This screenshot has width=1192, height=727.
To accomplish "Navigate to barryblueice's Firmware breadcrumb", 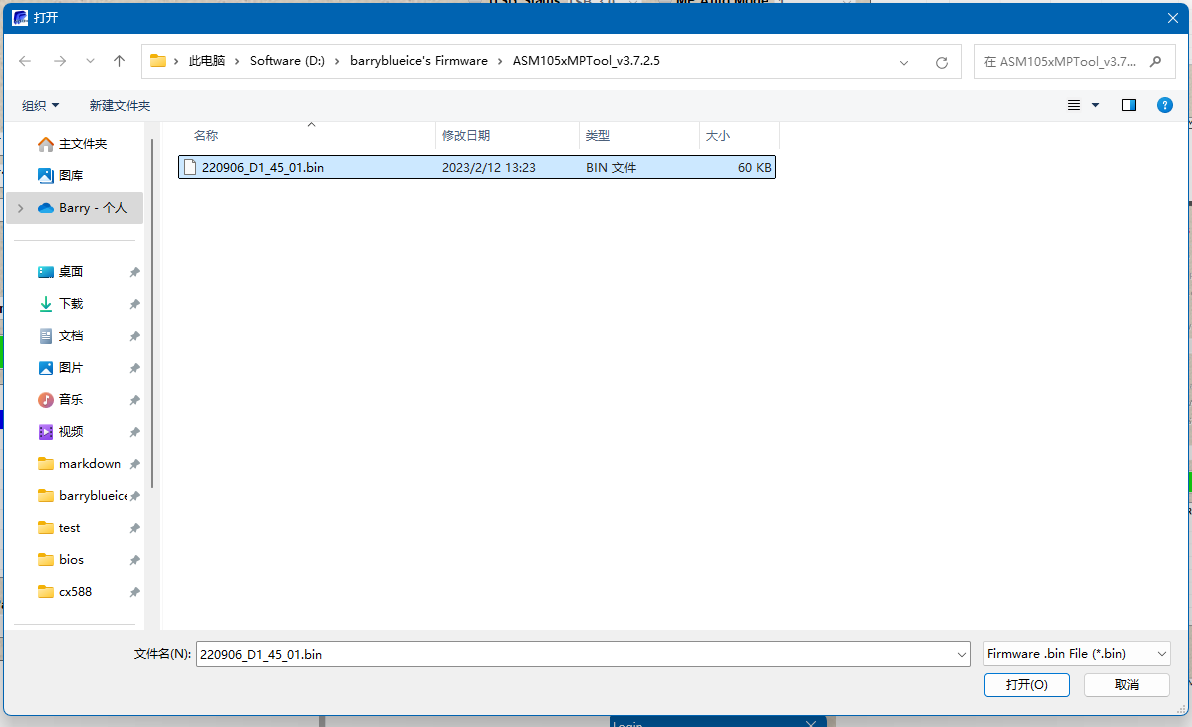I will 419,61.
